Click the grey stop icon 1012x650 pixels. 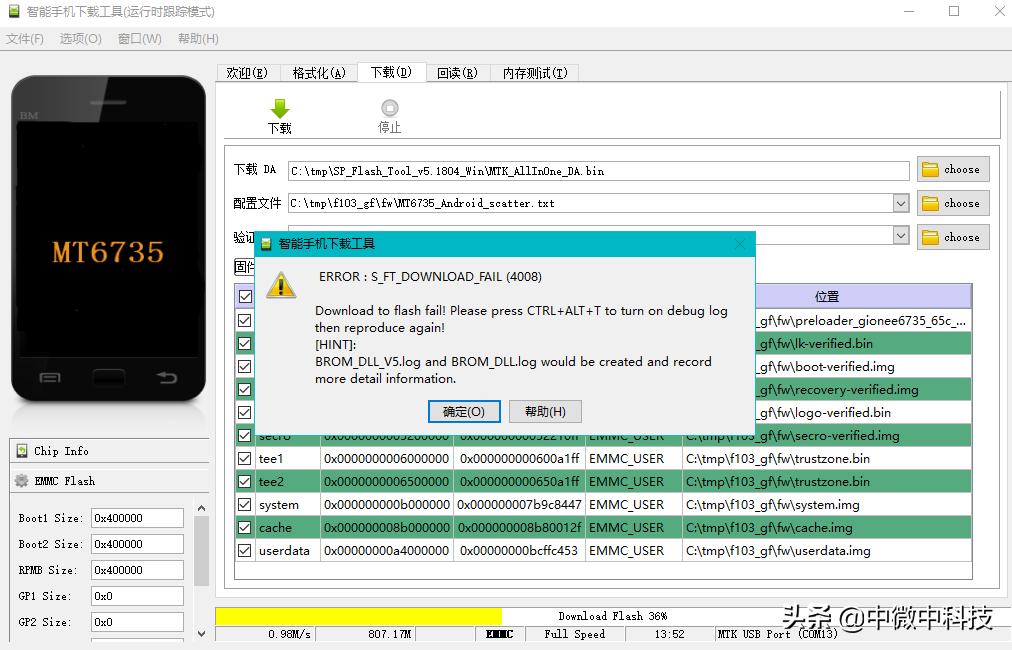(390, 108)
